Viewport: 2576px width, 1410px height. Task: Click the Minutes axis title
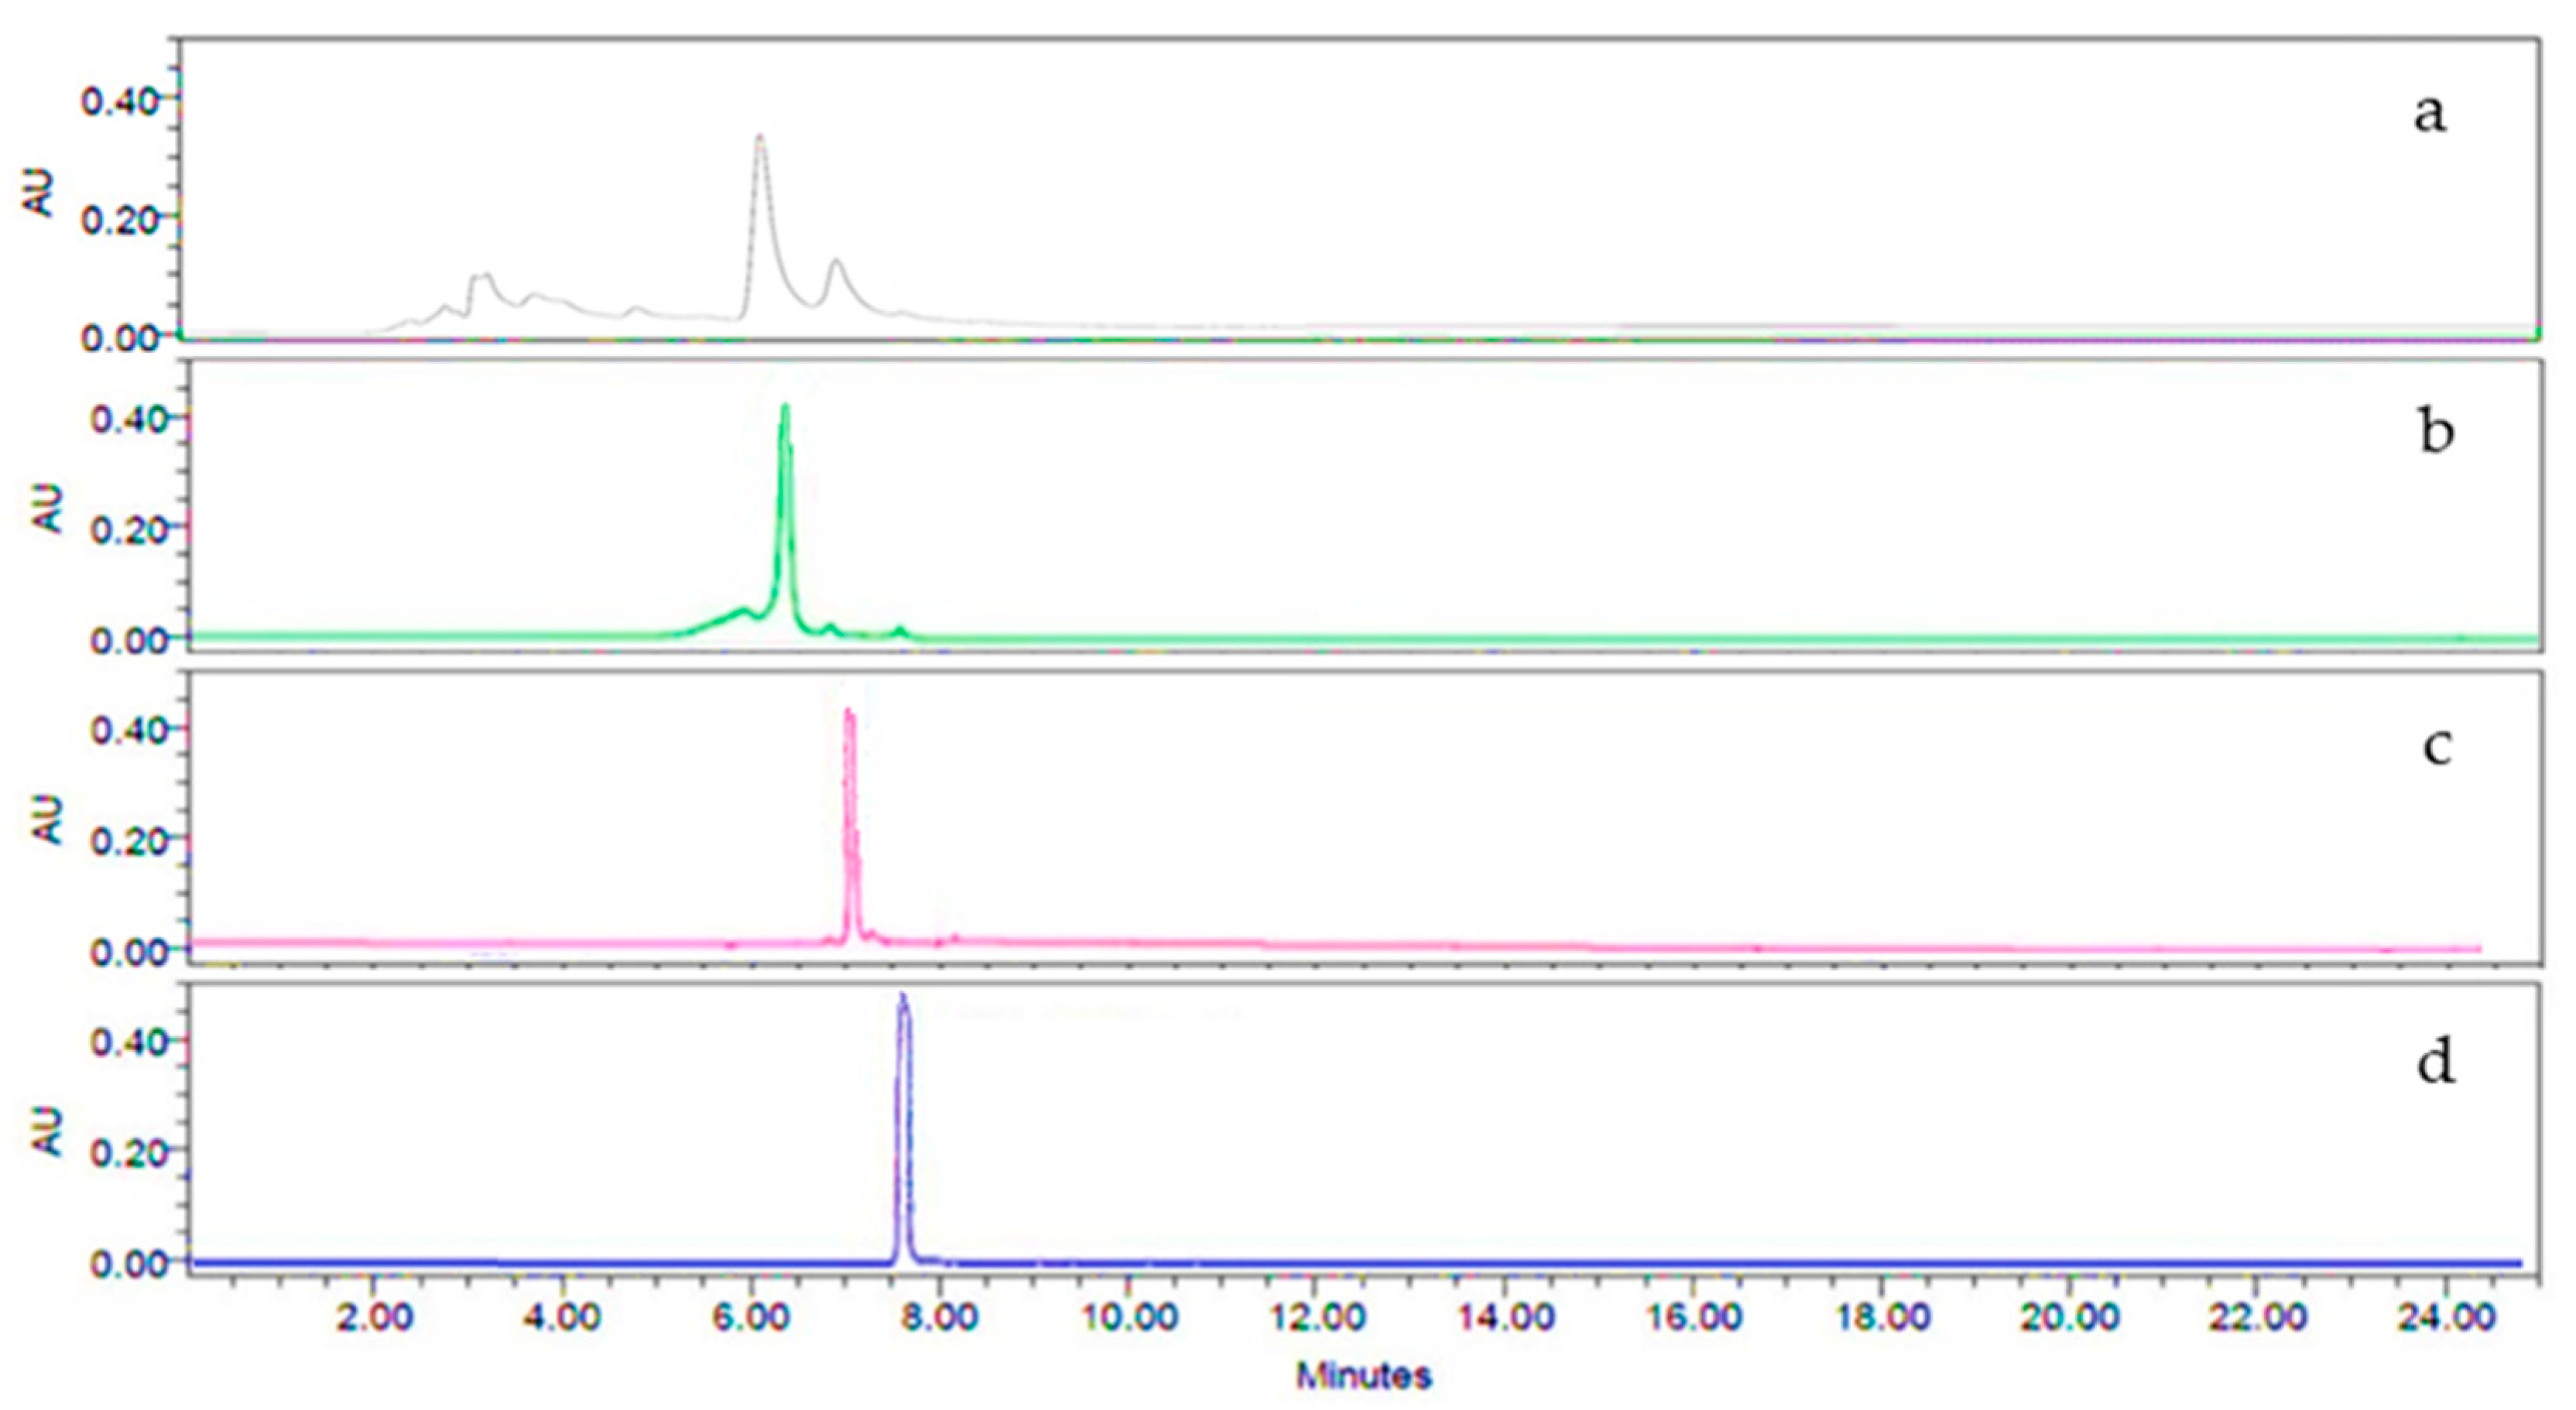[1364, 1376]
